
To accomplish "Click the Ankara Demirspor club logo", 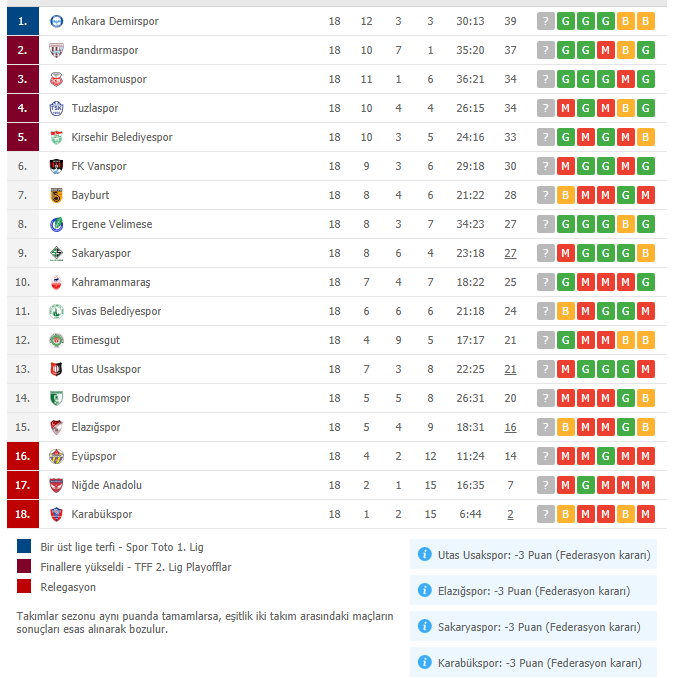I will coord(56,21).
